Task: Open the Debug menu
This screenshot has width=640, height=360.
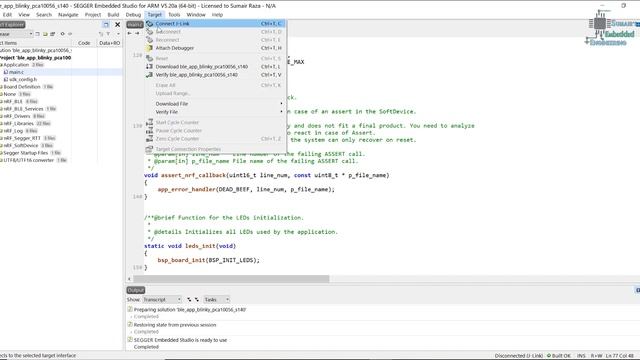Action: pos(133,15)
